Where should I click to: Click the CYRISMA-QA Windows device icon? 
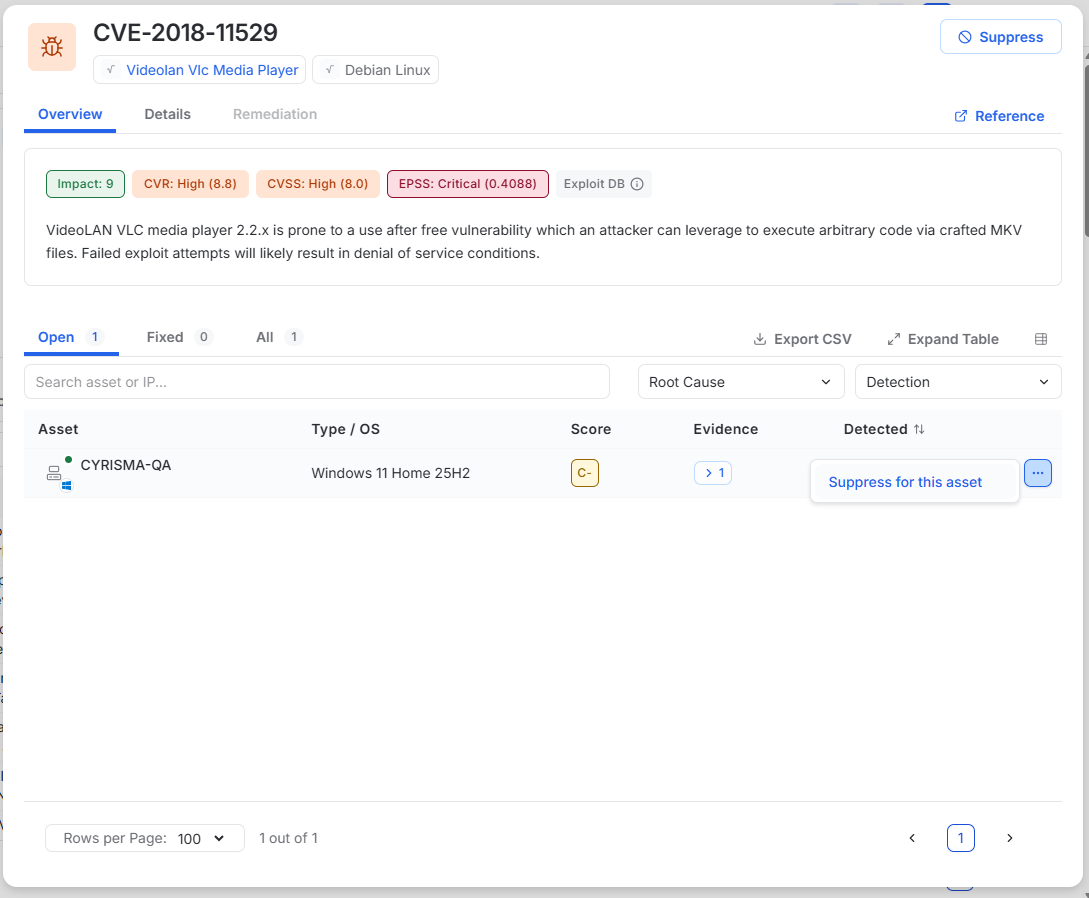click(58, 474)
